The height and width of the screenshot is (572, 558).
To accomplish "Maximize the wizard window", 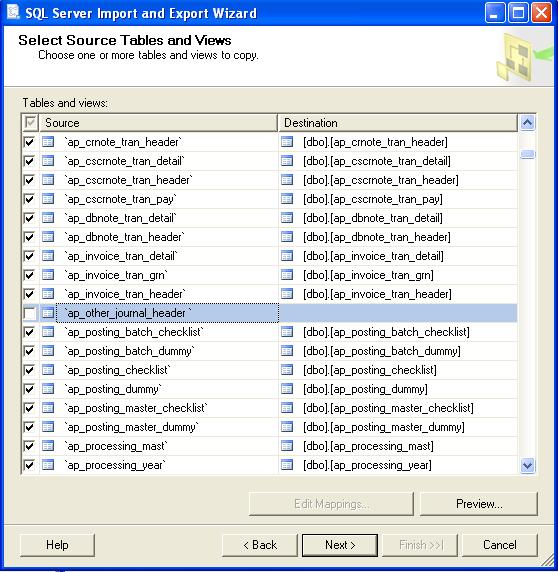I will click(x=518, y=13).
